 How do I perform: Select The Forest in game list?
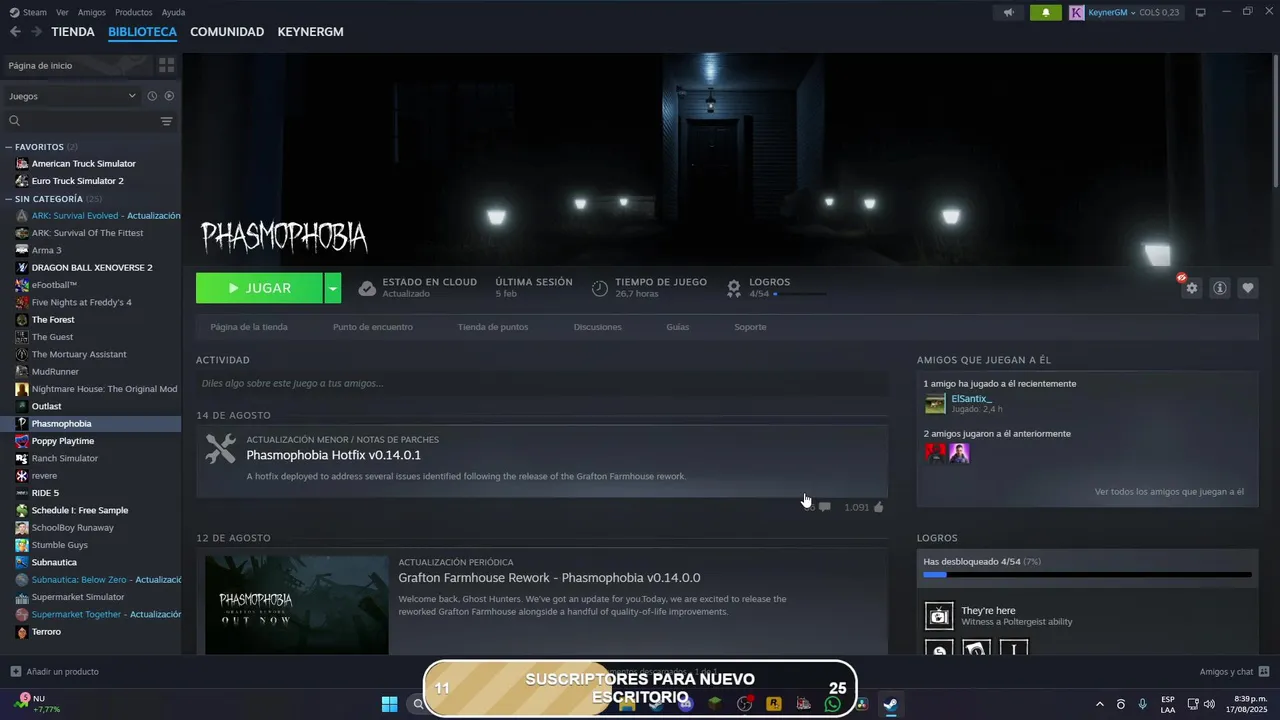pos(53,320)
